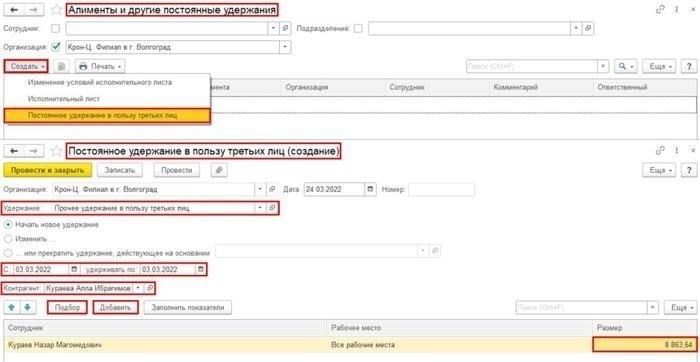The width and height of the screenshot is (700, 362).
Task: Open calendar for удерживать по date
Action: coord(200,270)
